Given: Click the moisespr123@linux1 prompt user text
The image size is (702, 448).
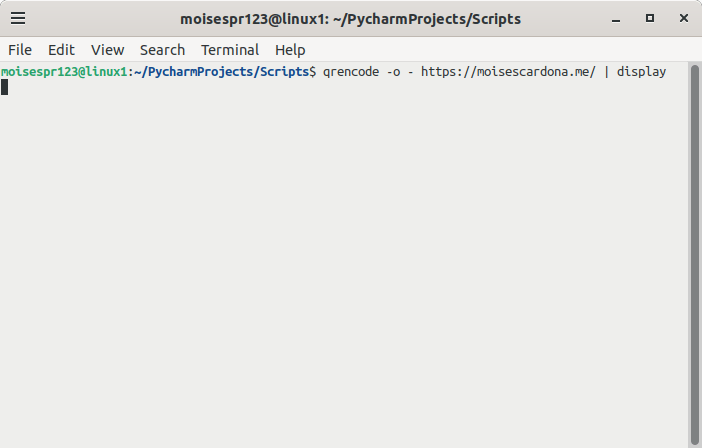Looking at the screenshot, I should pyautogui.click(x=64, y=72).
